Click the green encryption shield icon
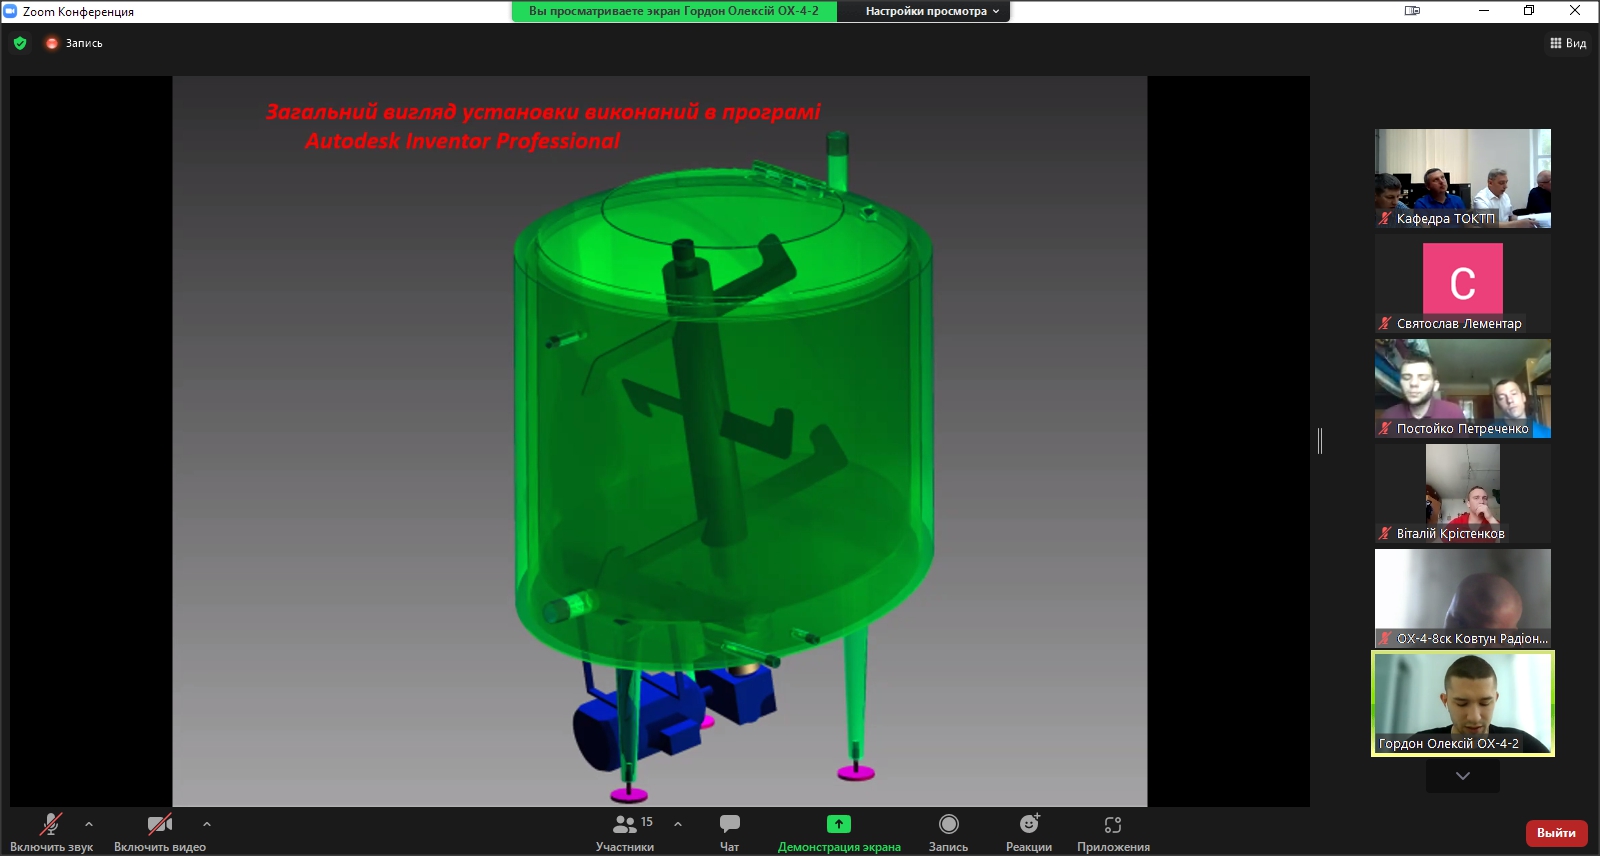Viewport: 1600px width, 856px height. (20, 43)
